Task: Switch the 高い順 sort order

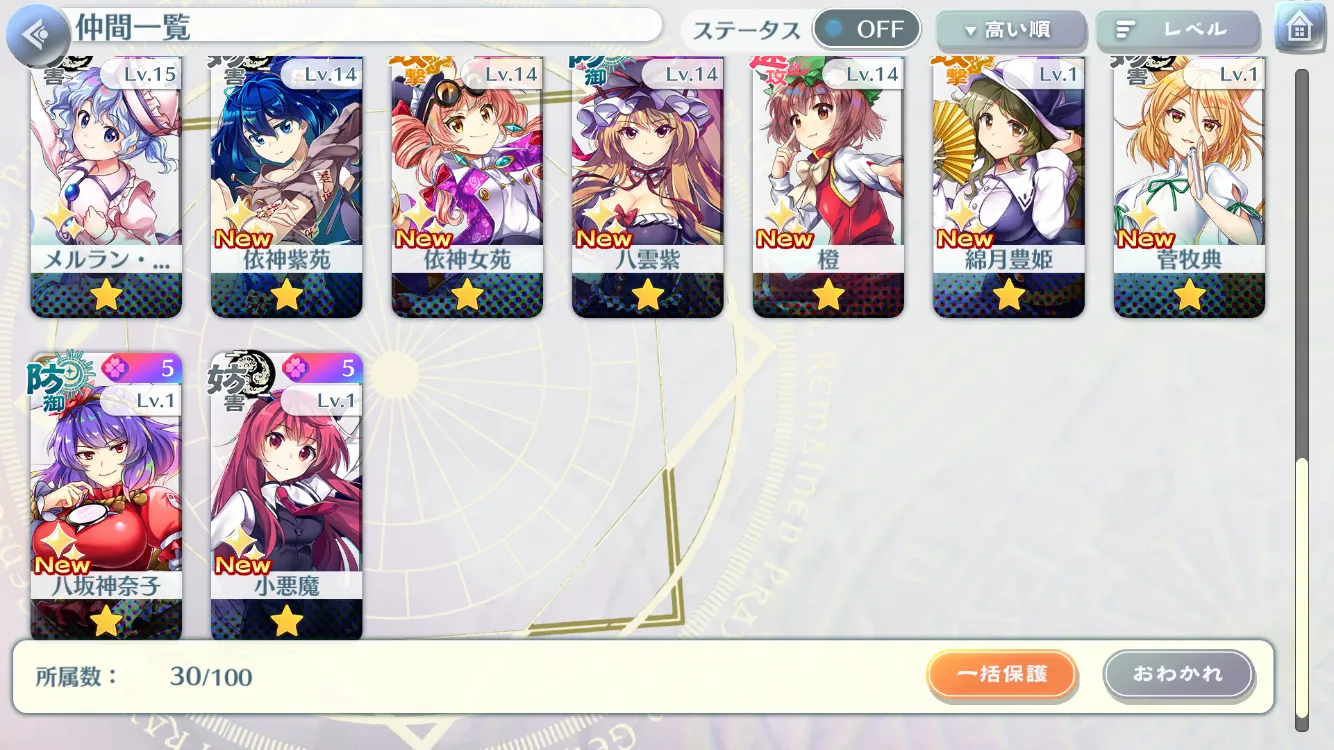Action: pos(1010,31)
